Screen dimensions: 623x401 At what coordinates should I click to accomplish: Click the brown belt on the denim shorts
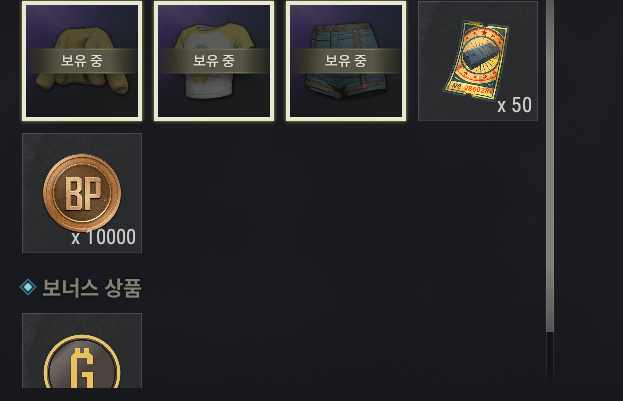tap(345, 28)
